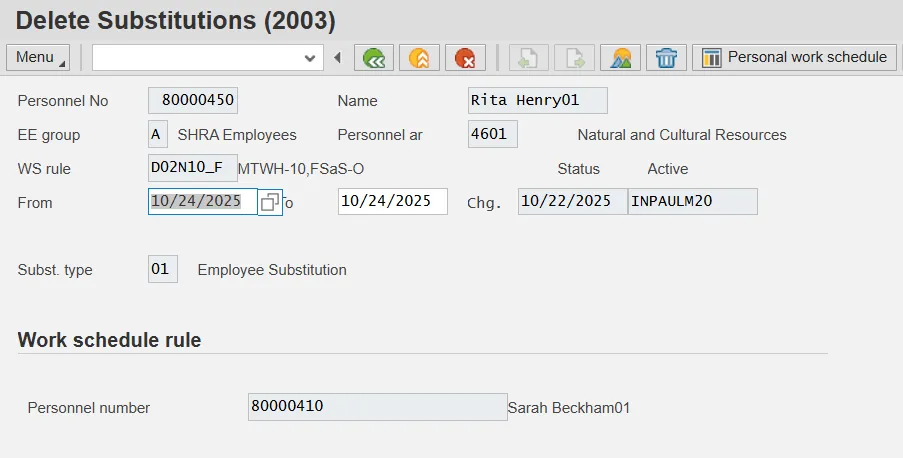Click the WS rule field D02N10_F

pyautogui.click(x=192, y=168)
